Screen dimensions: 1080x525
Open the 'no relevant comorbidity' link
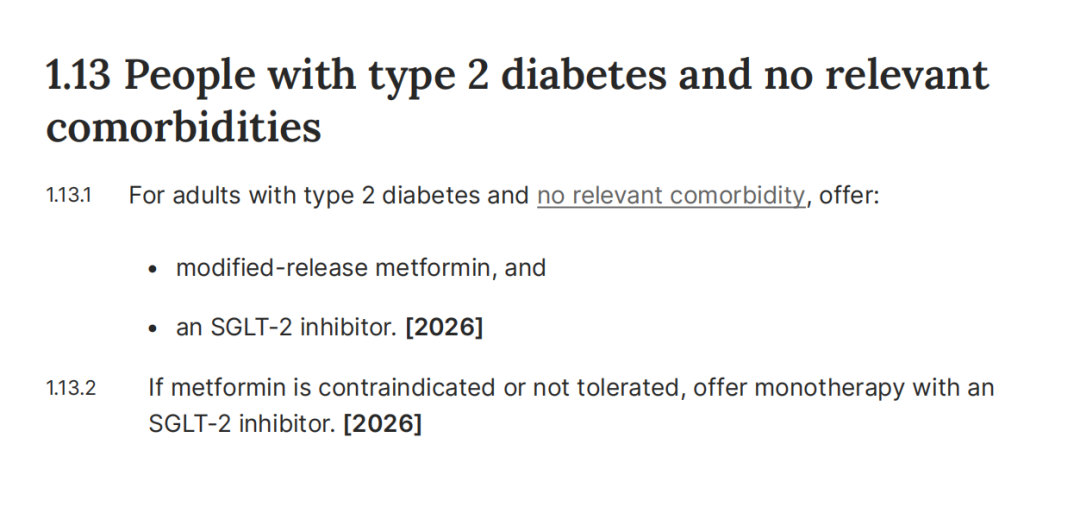(670, 196)
